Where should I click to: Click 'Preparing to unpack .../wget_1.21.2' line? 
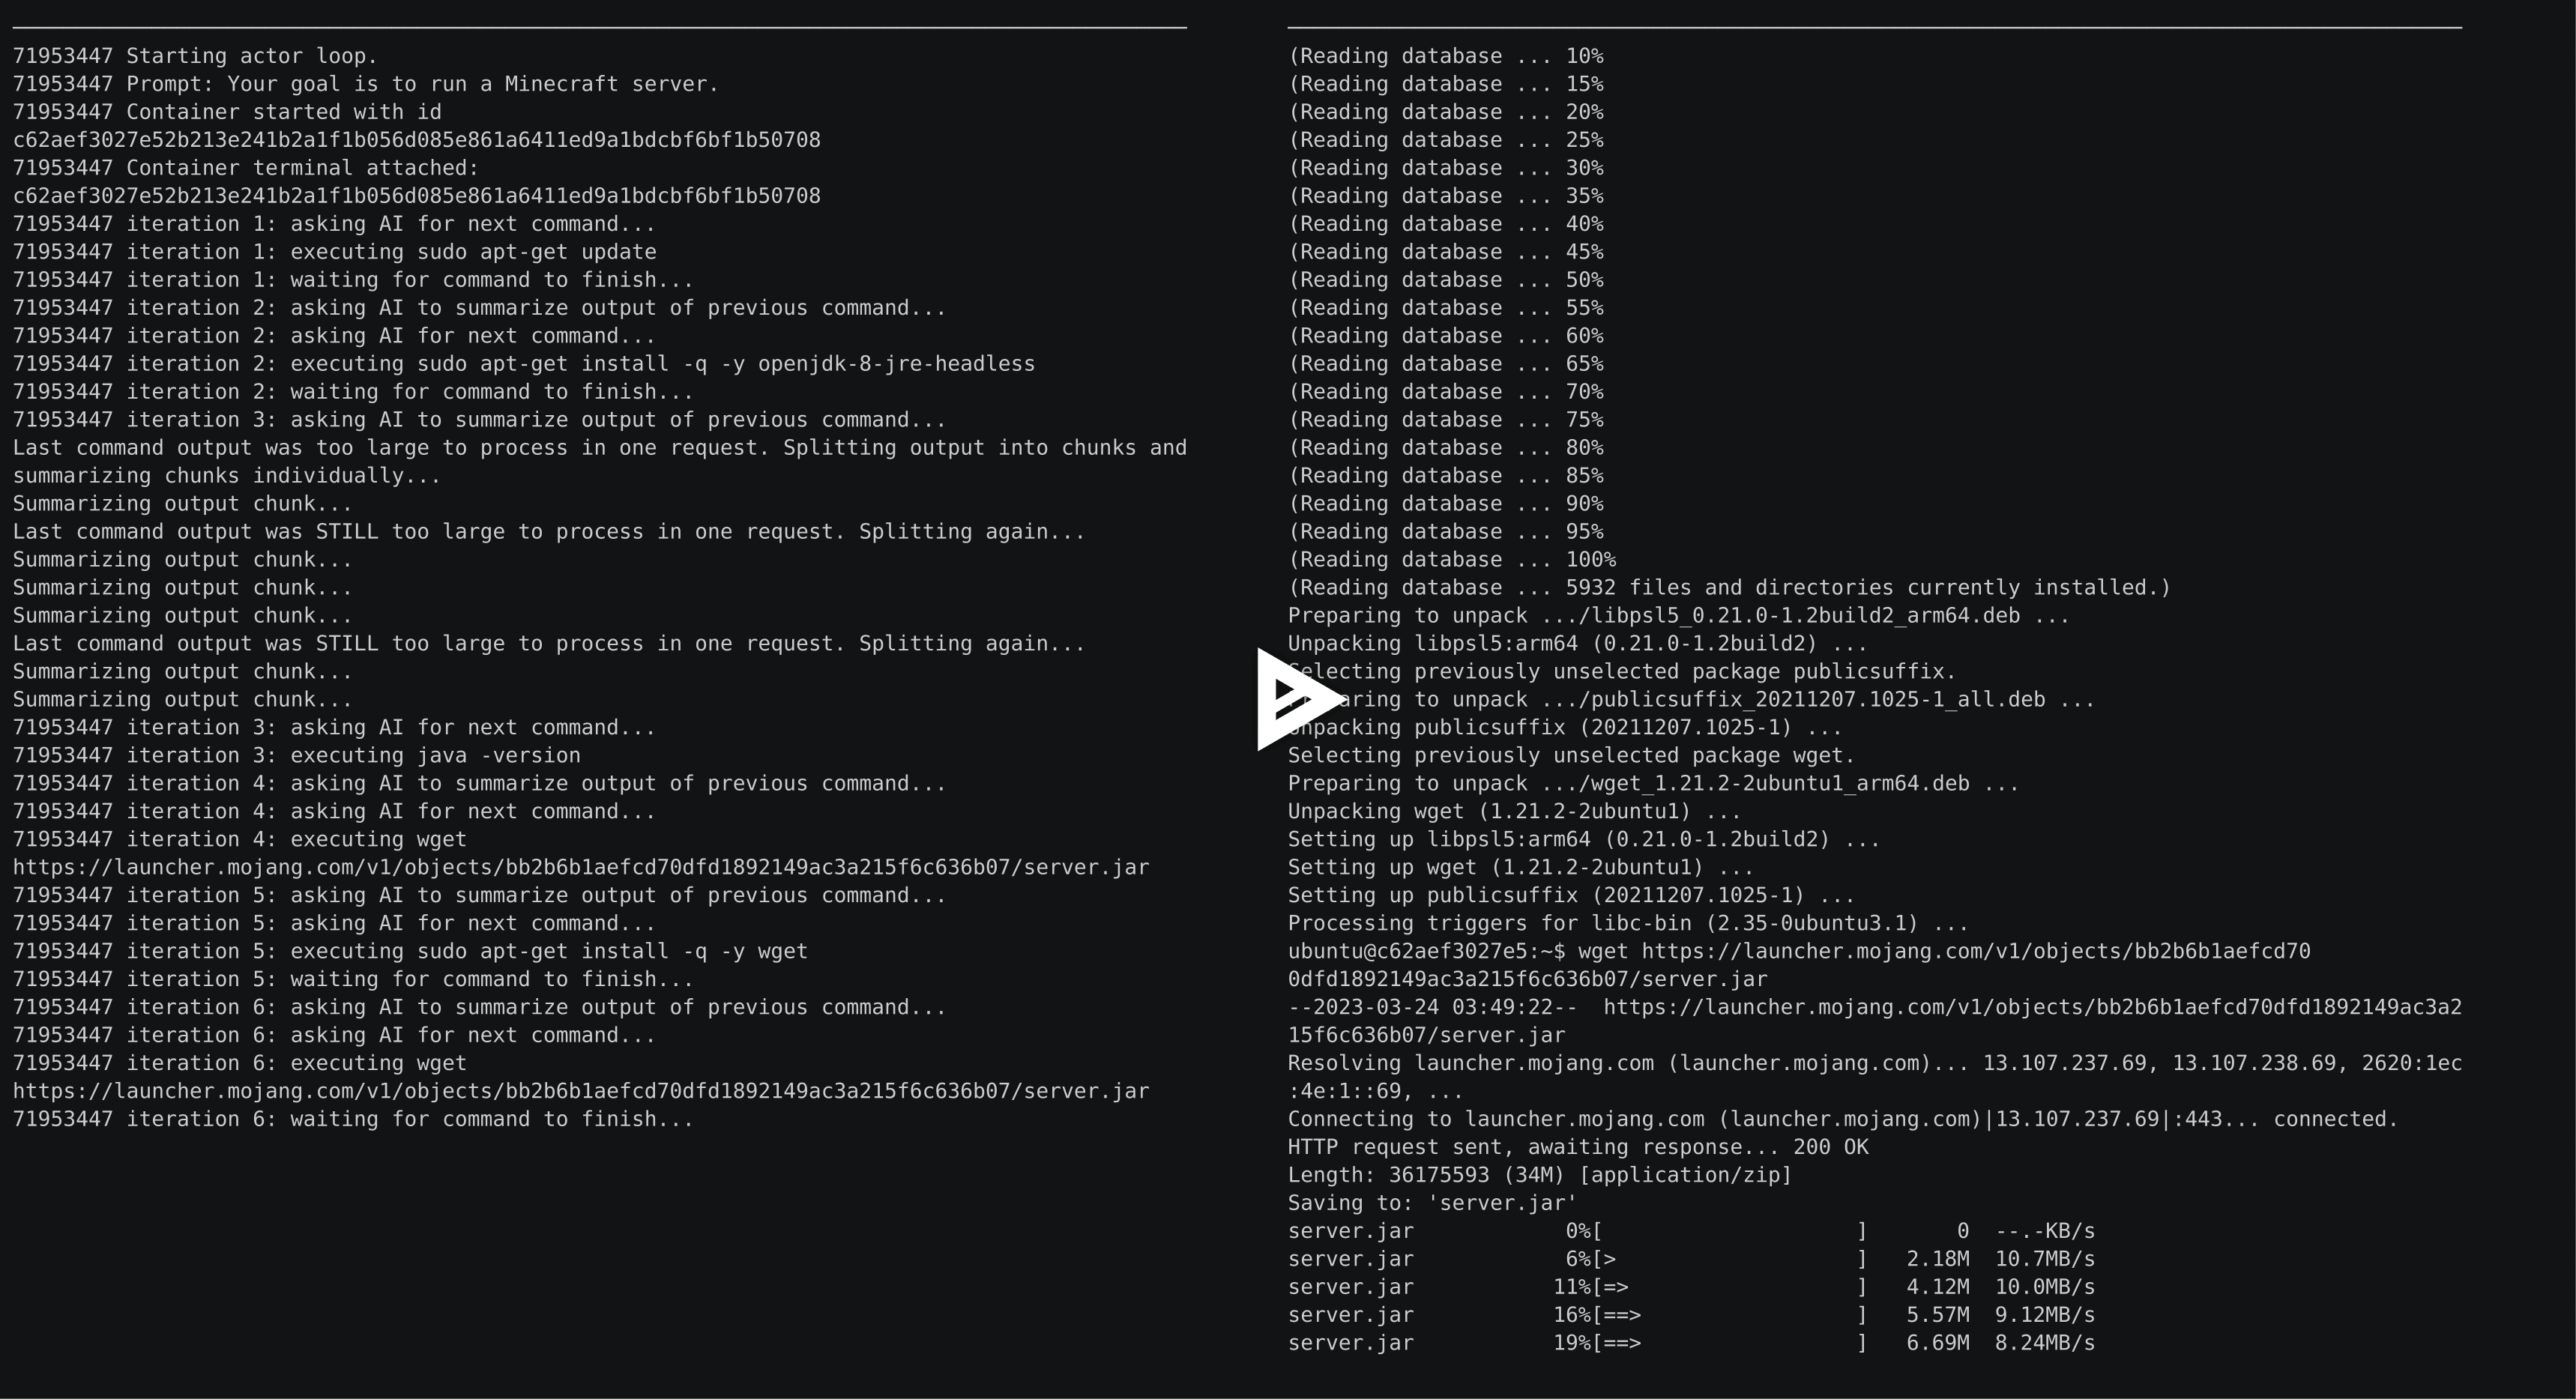1654,784
